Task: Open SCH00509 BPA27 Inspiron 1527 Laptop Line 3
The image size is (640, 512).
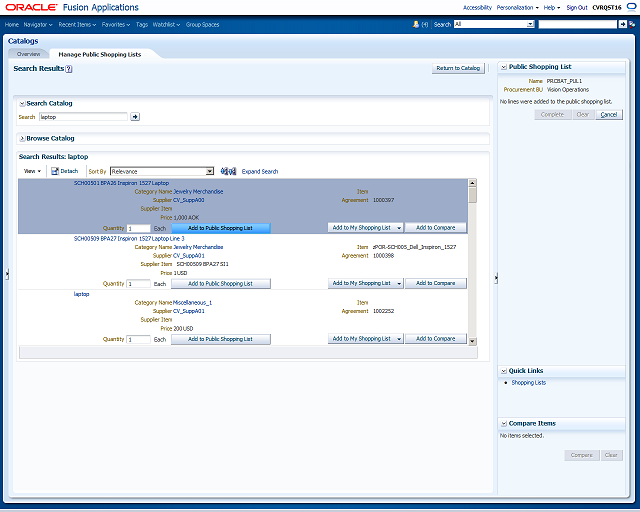Action: pyautogui.click(x=129, y=239)
